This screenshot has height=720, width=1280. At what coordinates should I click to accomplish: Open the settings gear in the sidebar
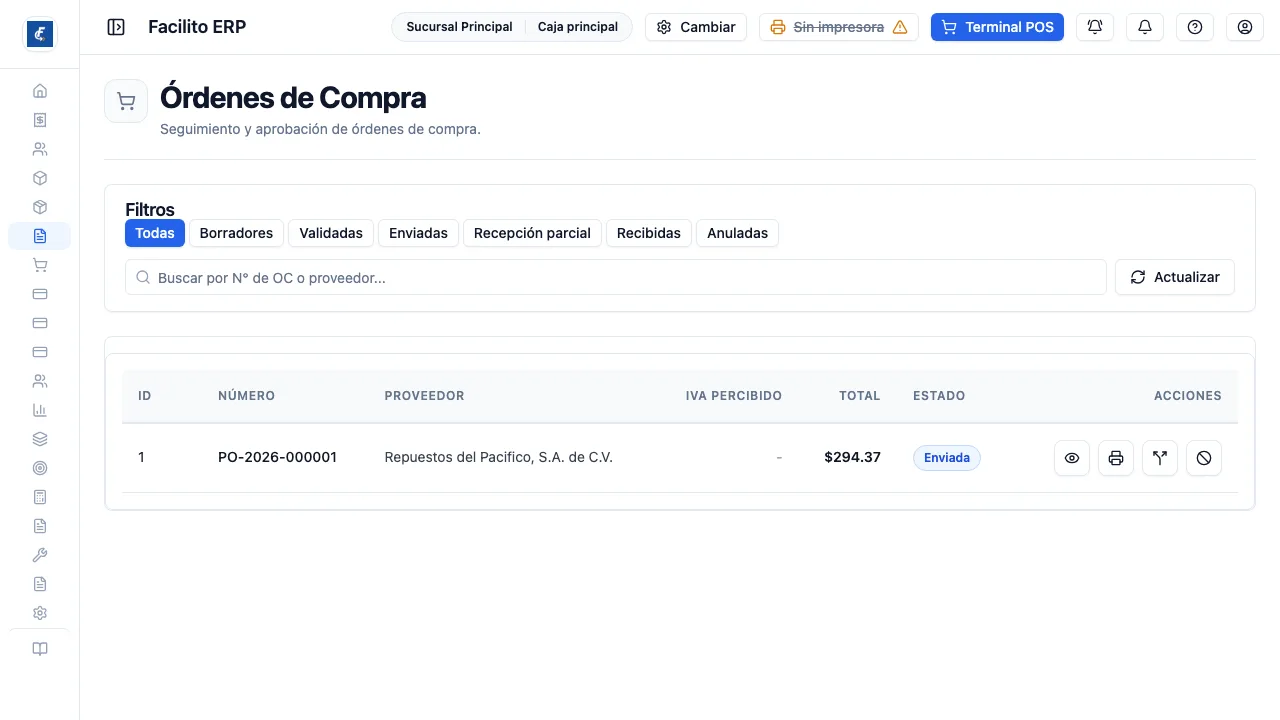tap(40, 613)
